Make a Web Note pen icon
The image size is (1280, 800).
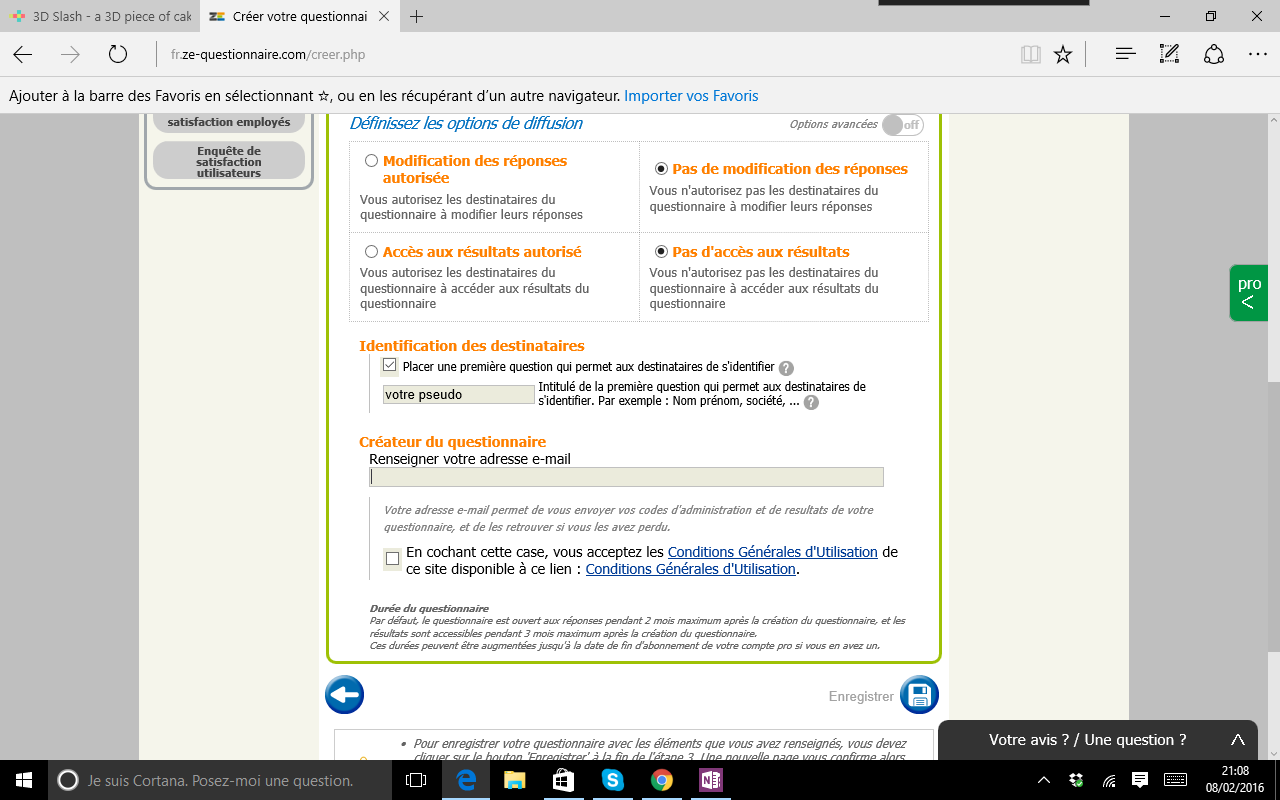point(1169,55)
